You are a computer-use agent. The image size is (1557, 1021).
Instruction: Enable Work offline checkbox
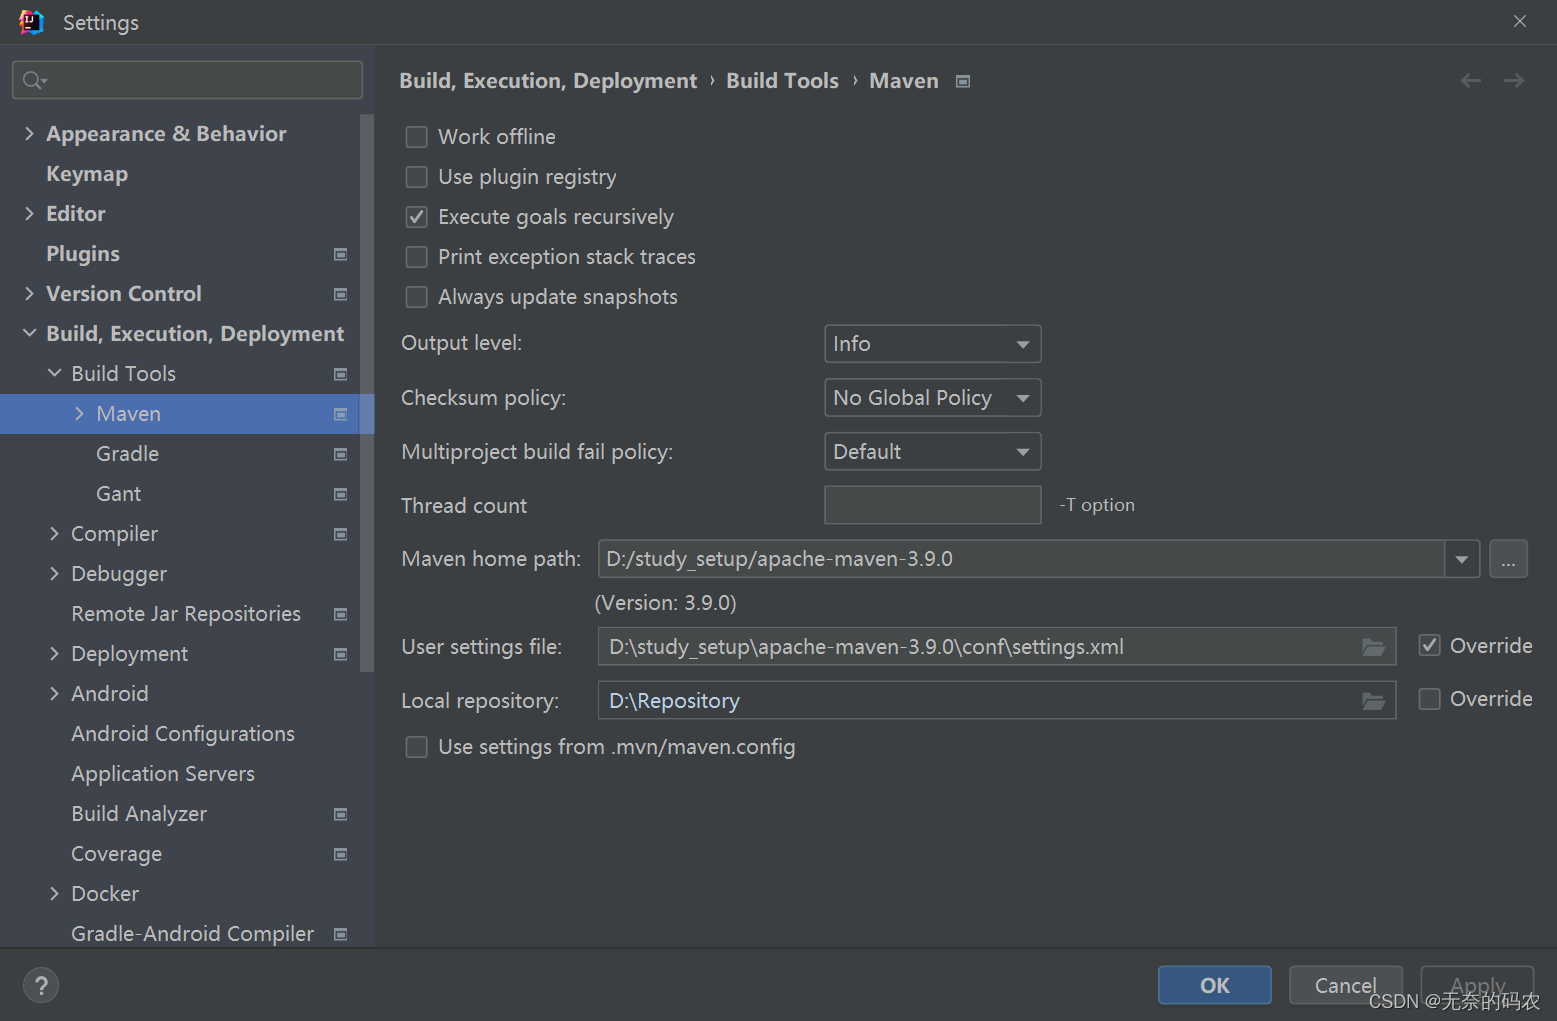pos(417,137)
